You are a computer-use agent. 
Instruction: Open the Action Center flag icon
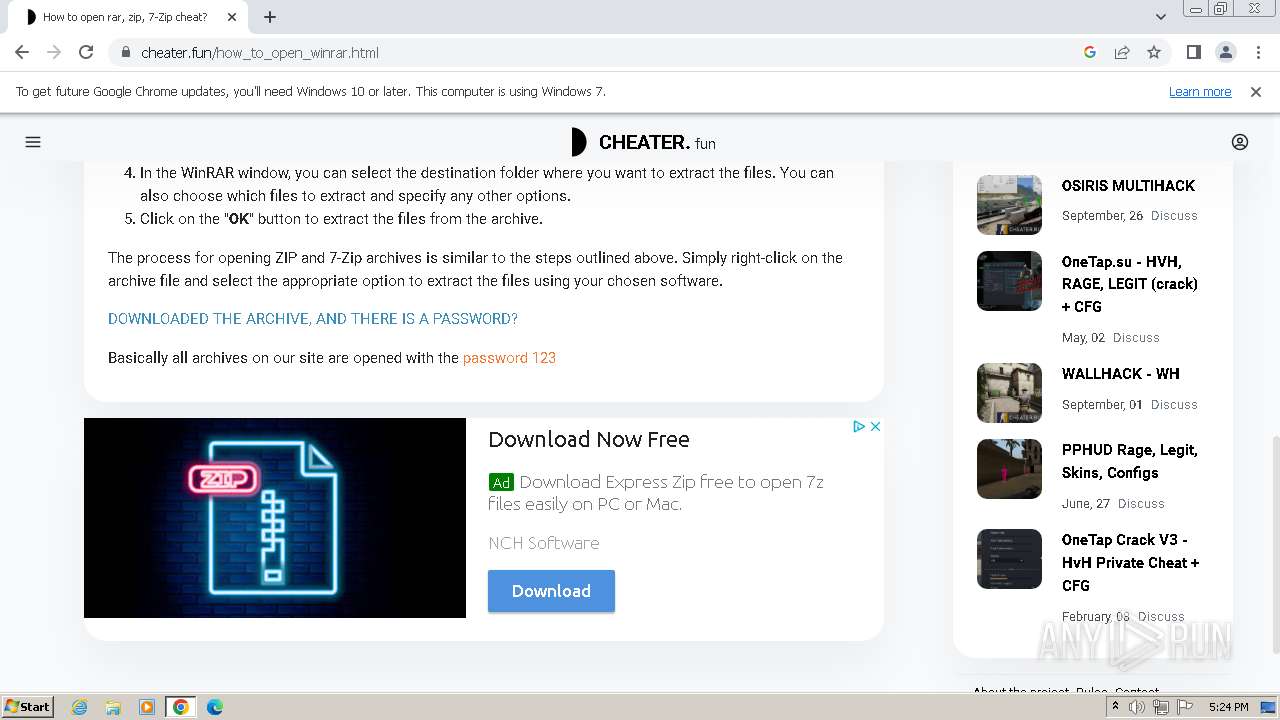1185,707
